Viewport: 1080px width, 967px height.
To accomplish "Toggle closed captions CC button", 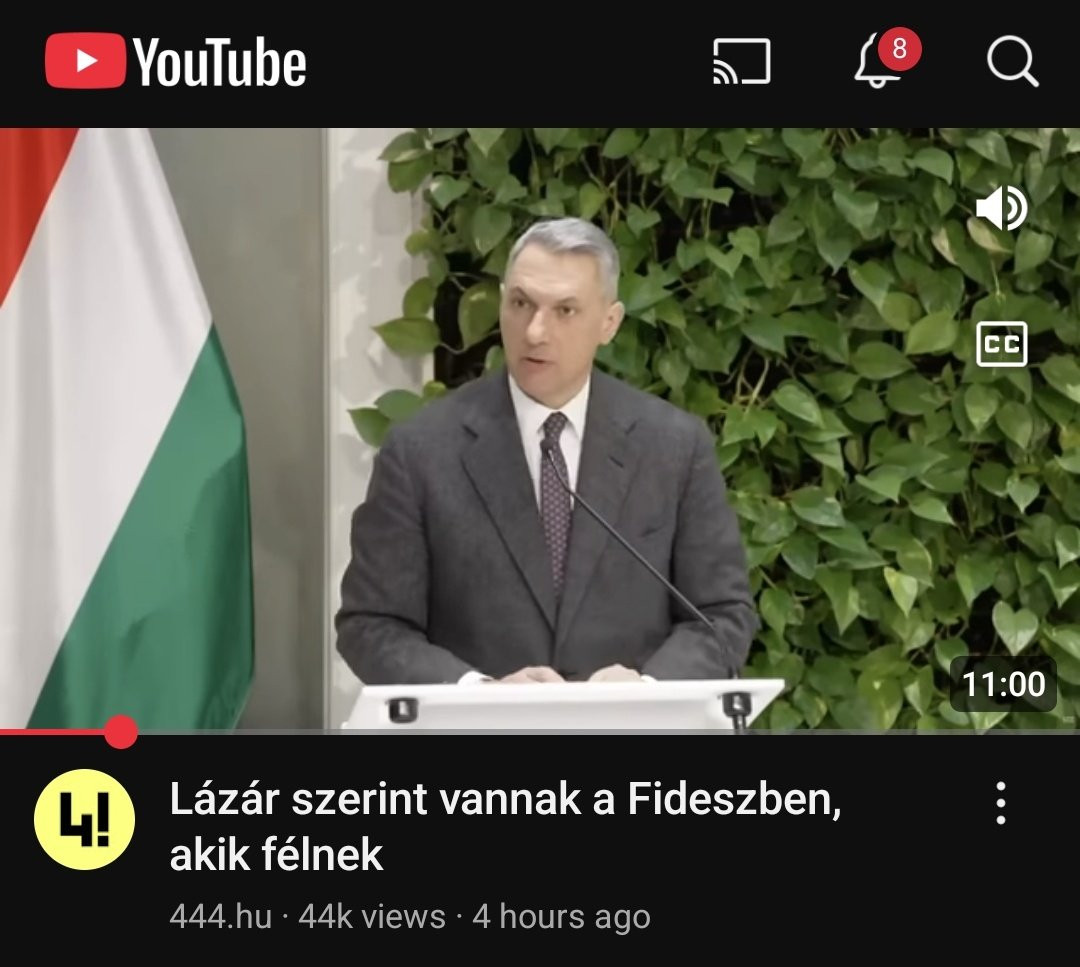I will click(x=1001, y=344).
